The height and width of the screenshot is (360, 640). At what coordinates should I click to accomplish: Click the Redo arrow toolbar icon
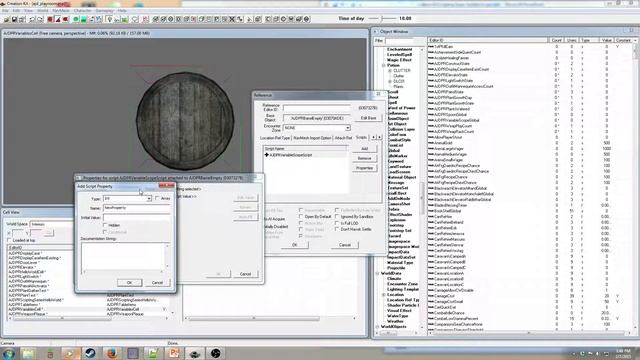[x=40, y=19]
